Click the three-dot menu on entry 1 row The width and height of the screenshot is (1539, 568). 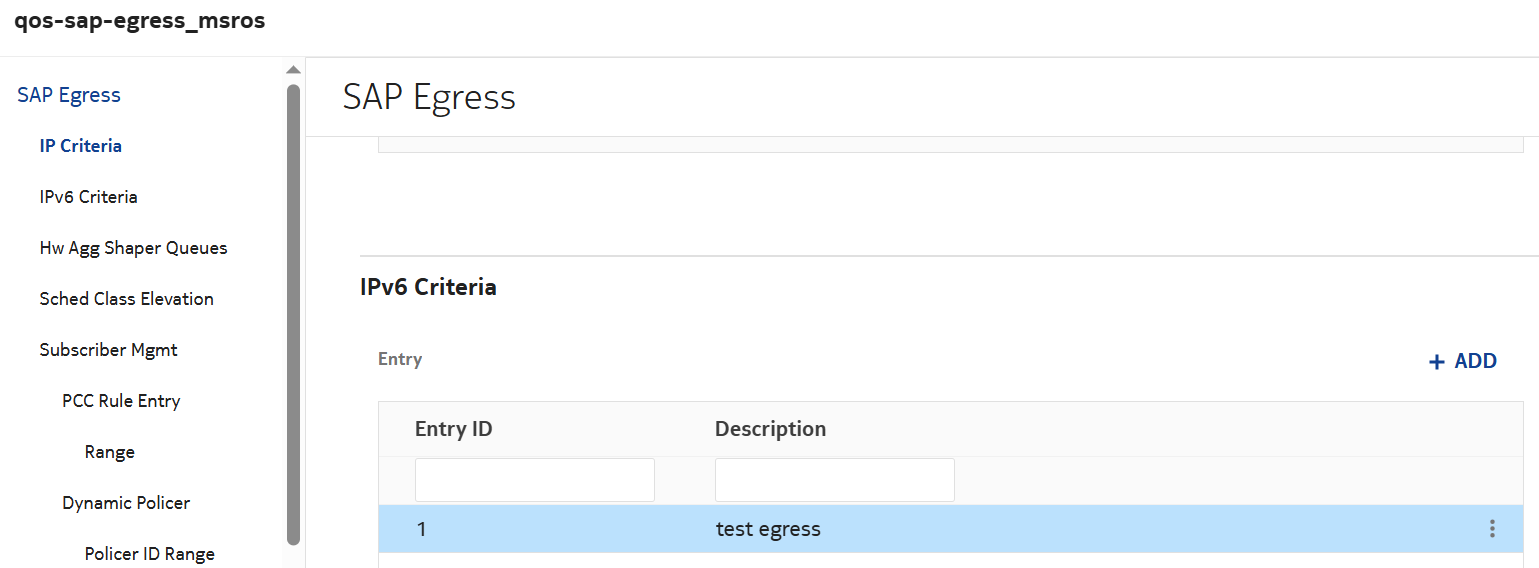click(1491, 529)
